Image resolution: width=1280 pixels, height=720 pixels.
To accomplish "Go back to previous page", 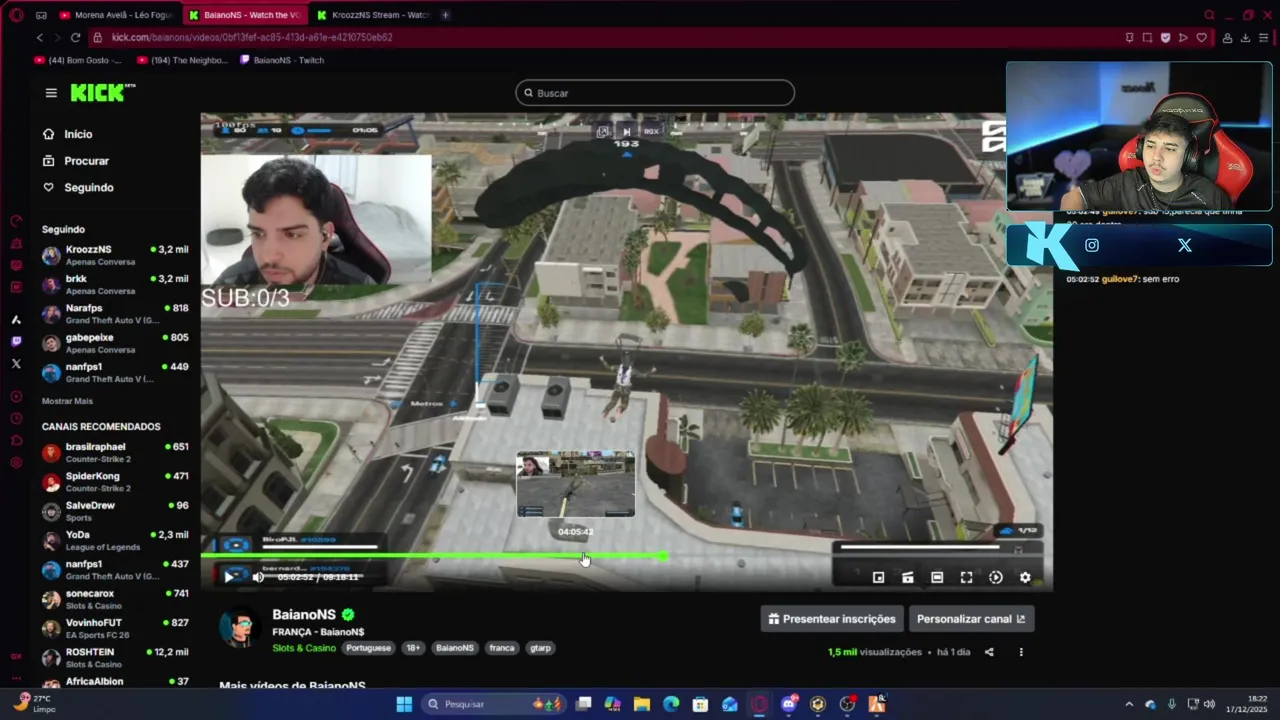I will tap(40, 37).
